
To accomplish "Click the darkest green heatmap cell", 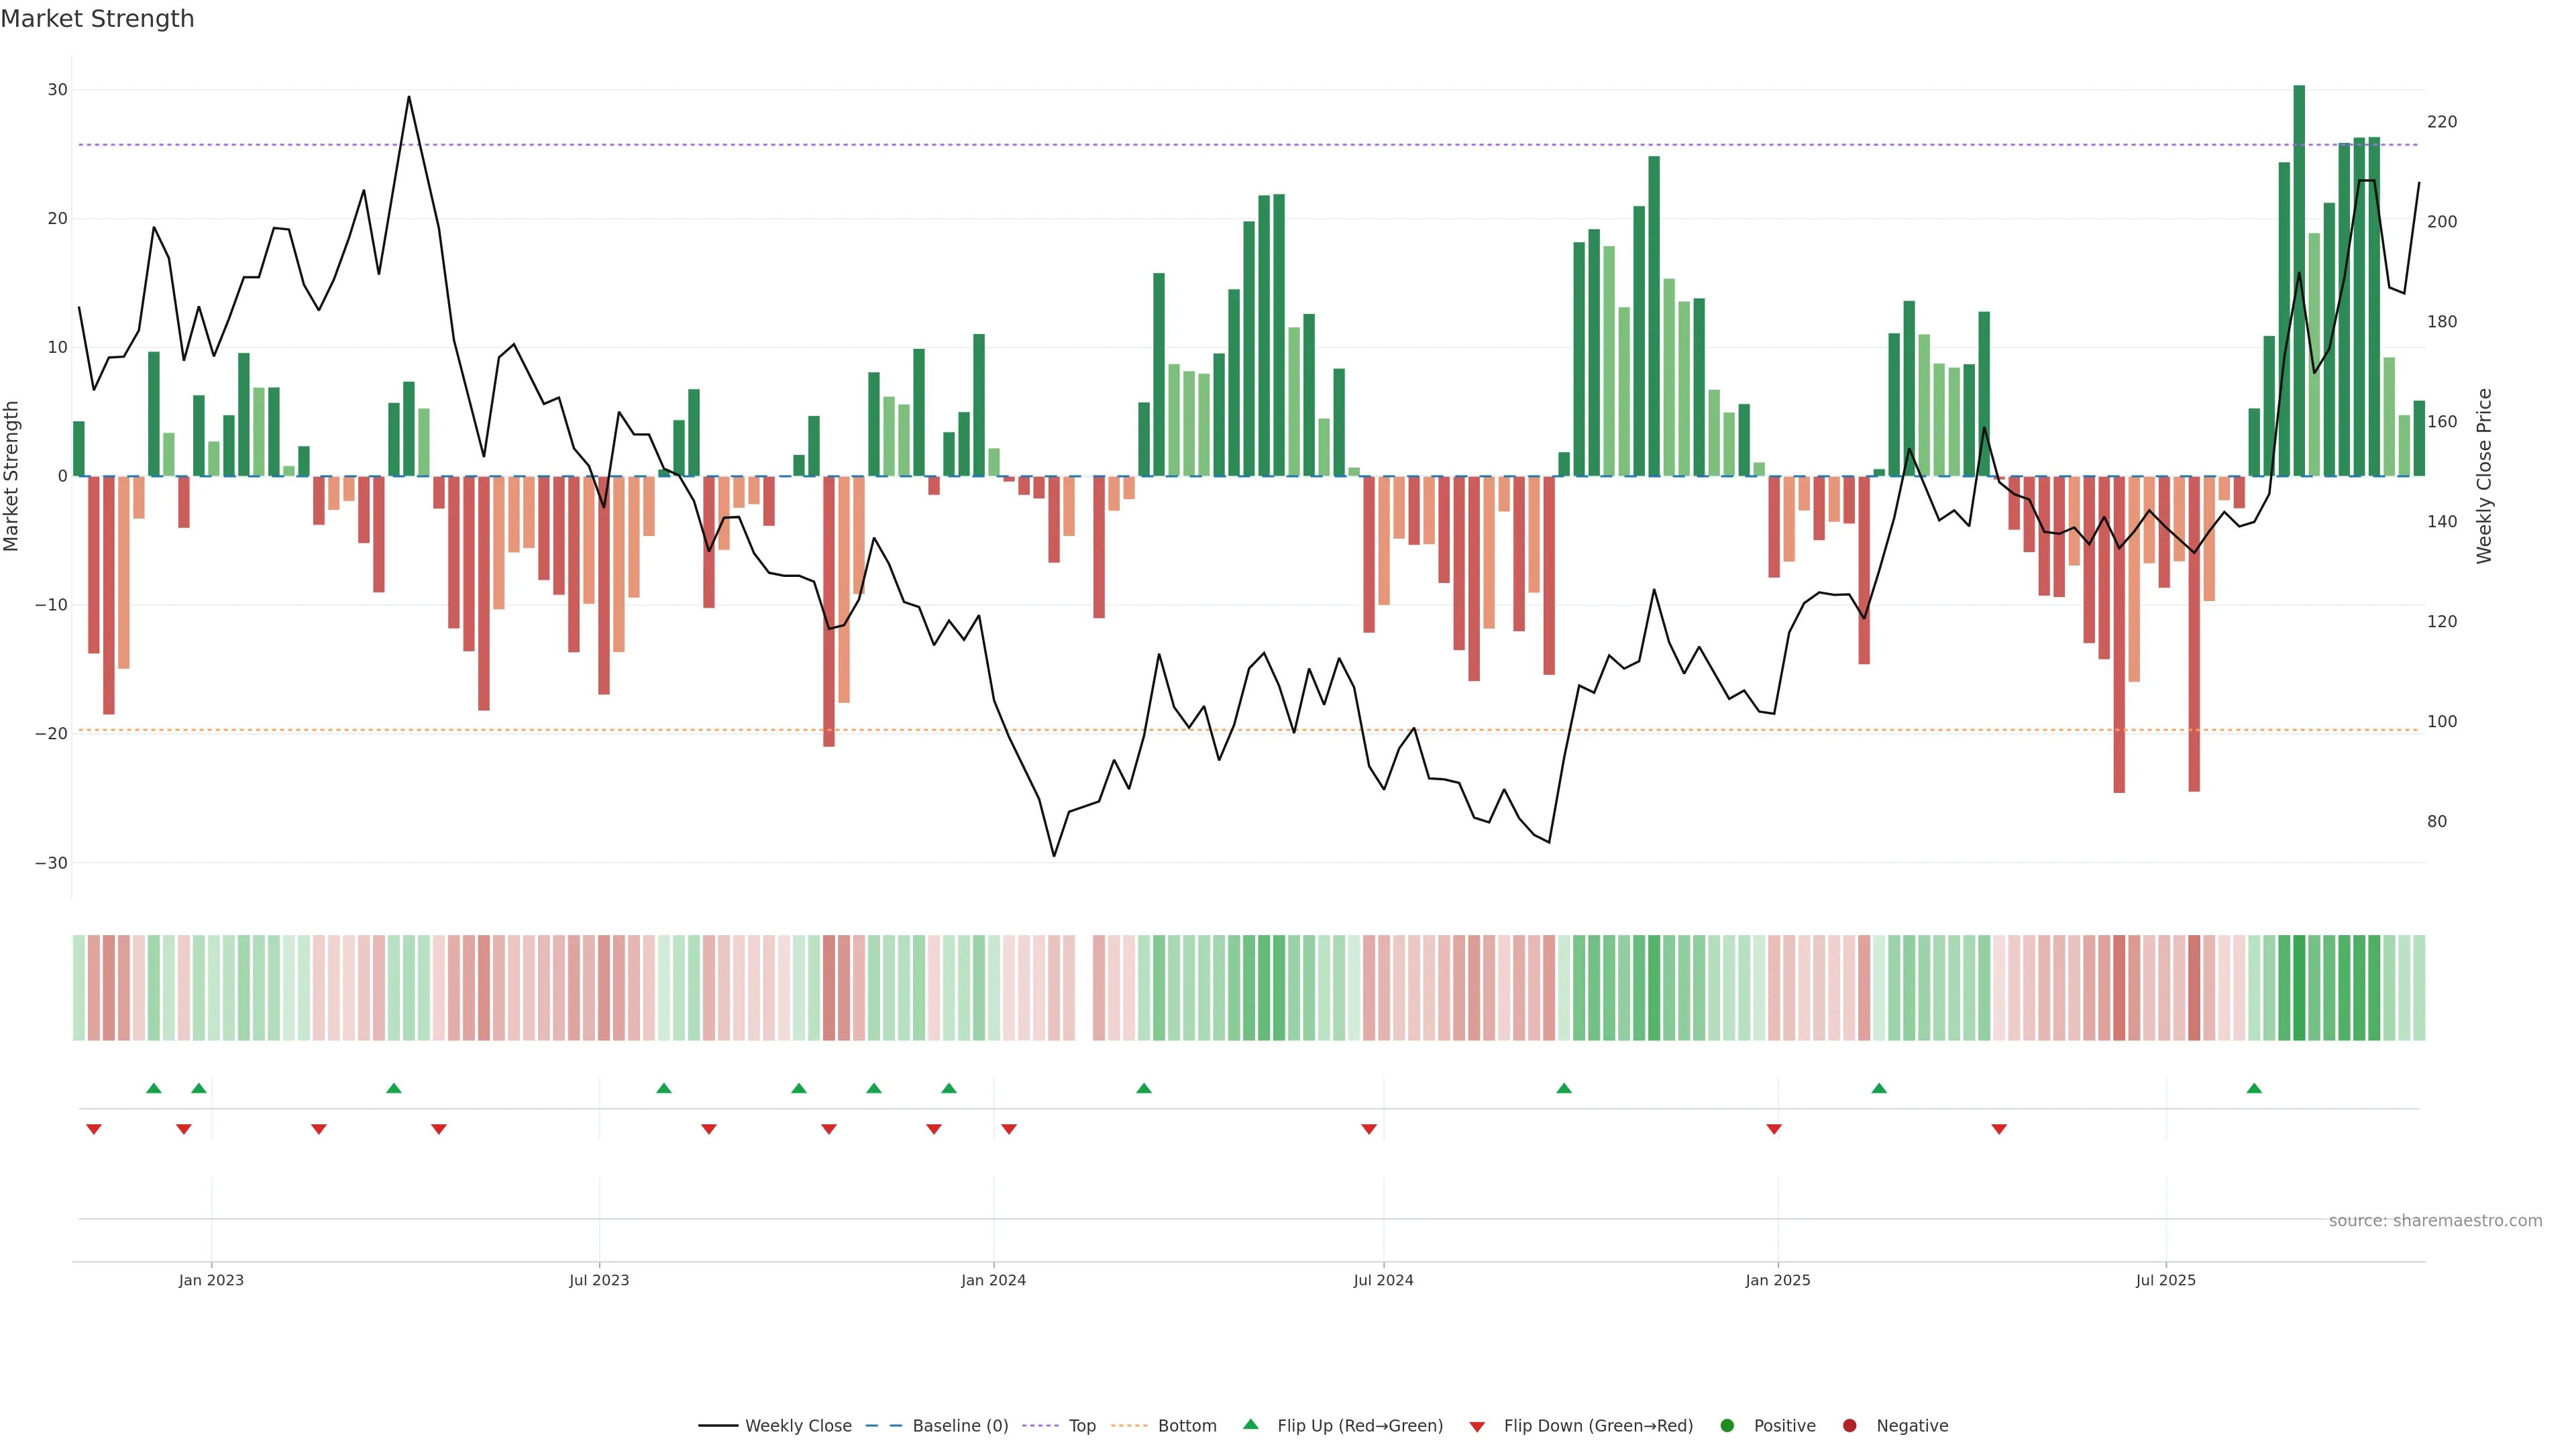I will pyautogui.click(x=2299, y=988).
